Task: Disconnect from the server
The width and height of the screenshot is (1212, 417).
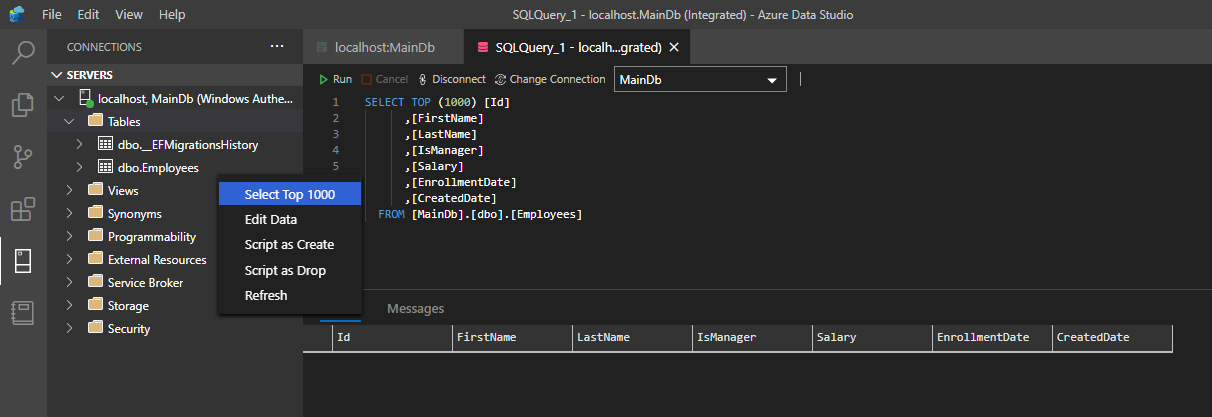Action: pyautogui.click(x=451, y=79)
